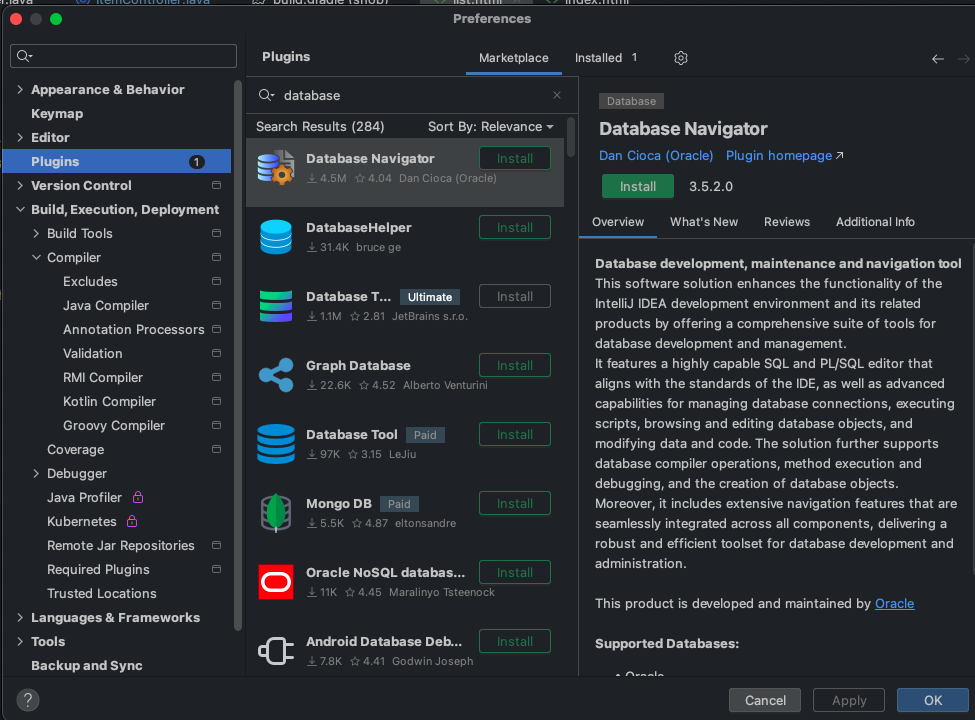Click the Oracle NoSQL database plugin icon
This screenshot has width=975, height=720.
click(275, 582)
